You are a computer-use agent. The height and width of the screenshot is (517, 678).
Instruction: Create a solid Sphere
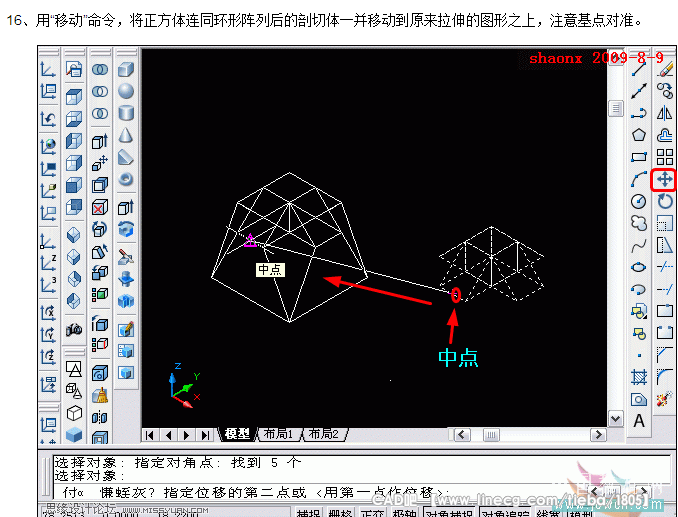126,91
